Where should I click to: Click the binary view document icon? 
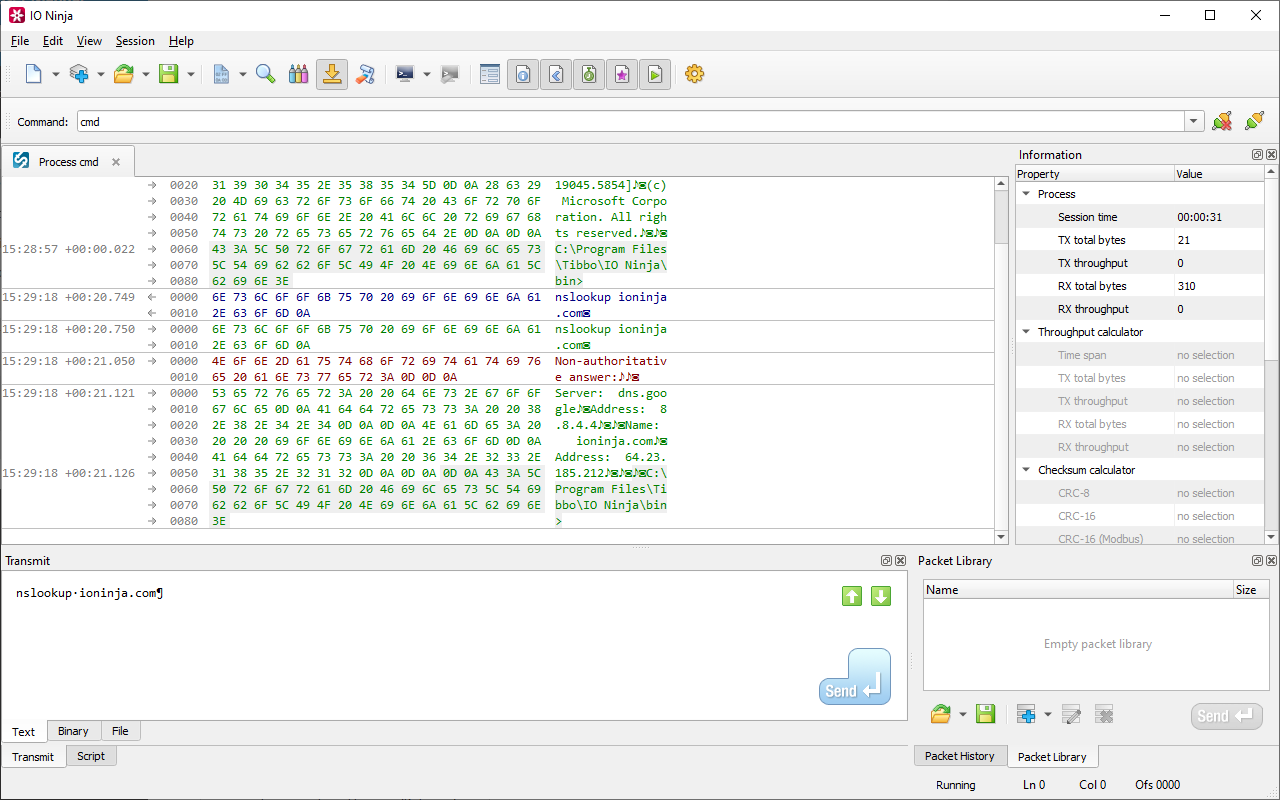pos(222,74)
